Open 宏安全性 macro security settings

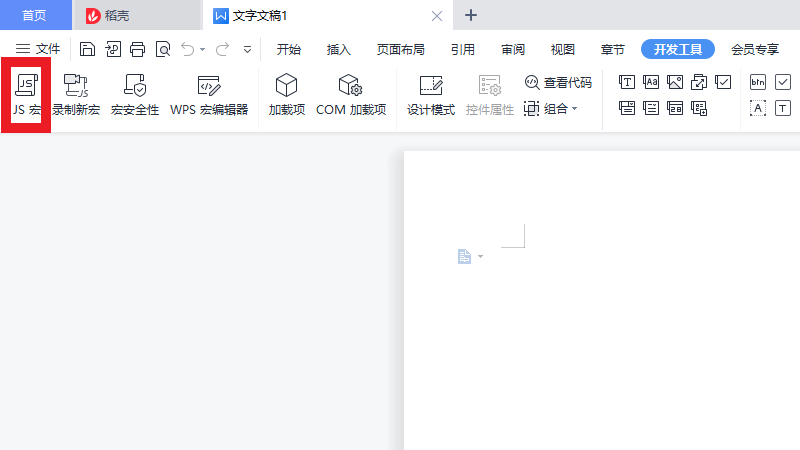click(x=135, y=94)
